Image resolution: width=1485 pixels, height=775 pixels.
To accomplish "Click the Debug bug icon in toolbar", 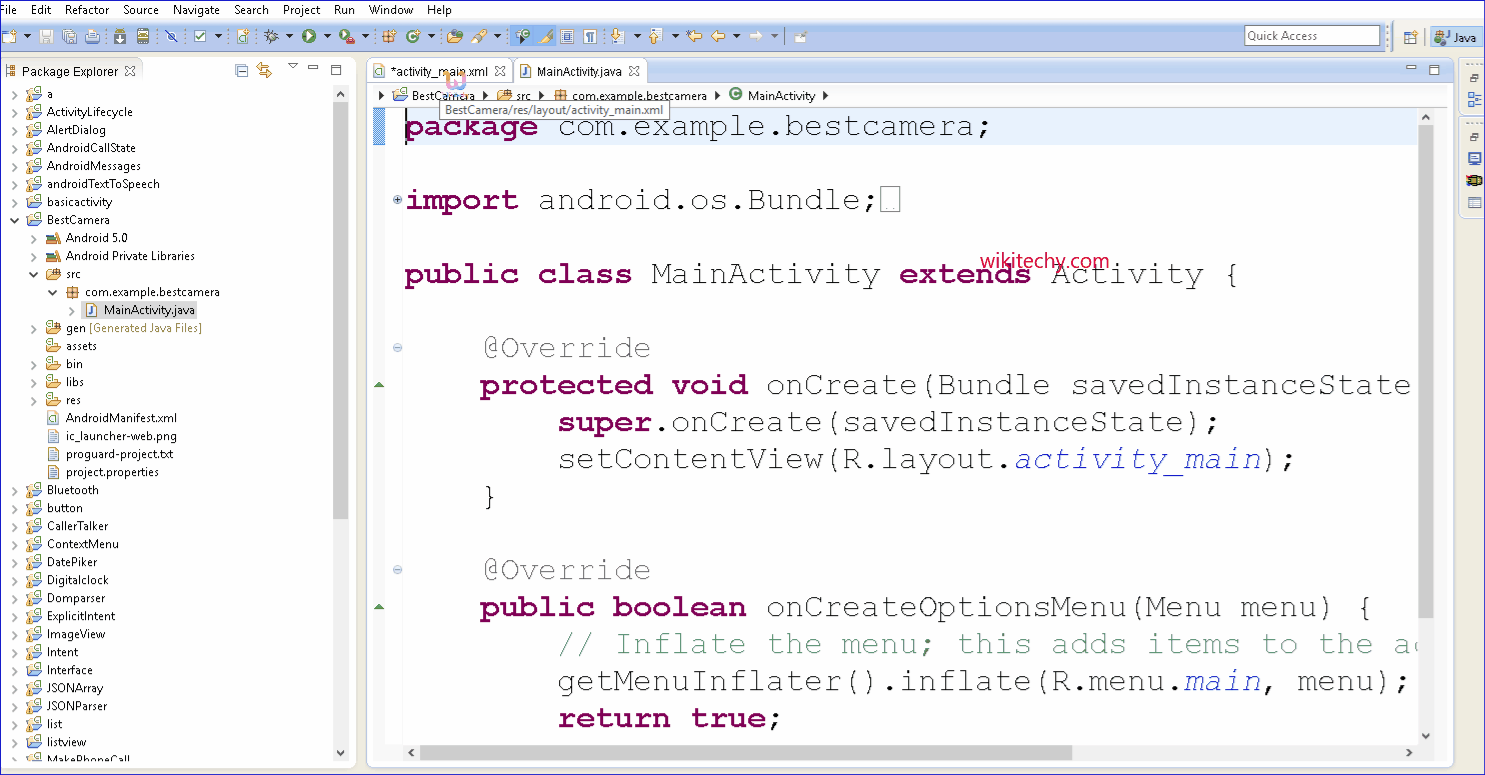I will pyautogui.click(x=271, y=36).
